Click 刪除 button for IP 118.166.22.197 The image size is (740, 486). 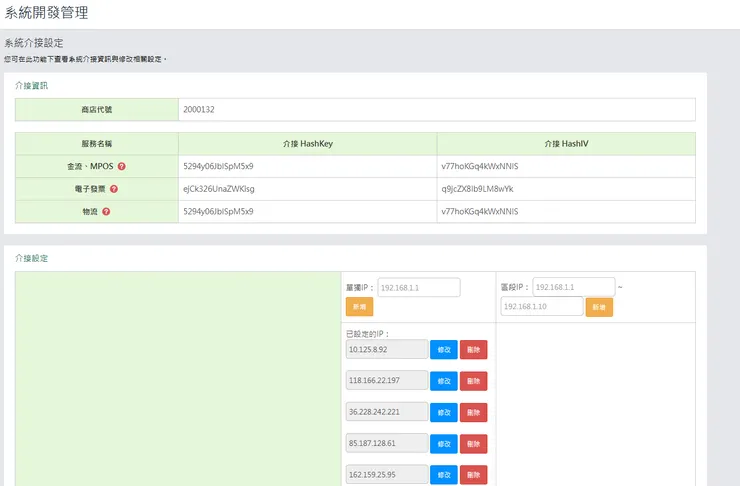click(x=473, y=381)
